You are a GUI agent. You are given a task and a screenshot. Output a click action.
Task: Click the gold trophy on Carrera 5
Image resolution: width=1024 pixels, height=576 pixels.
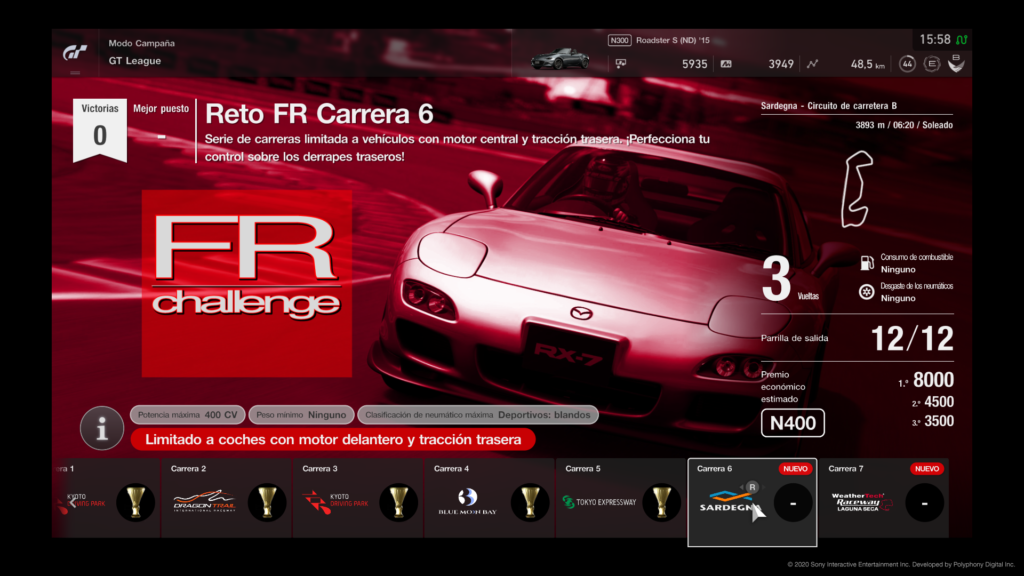662,502
